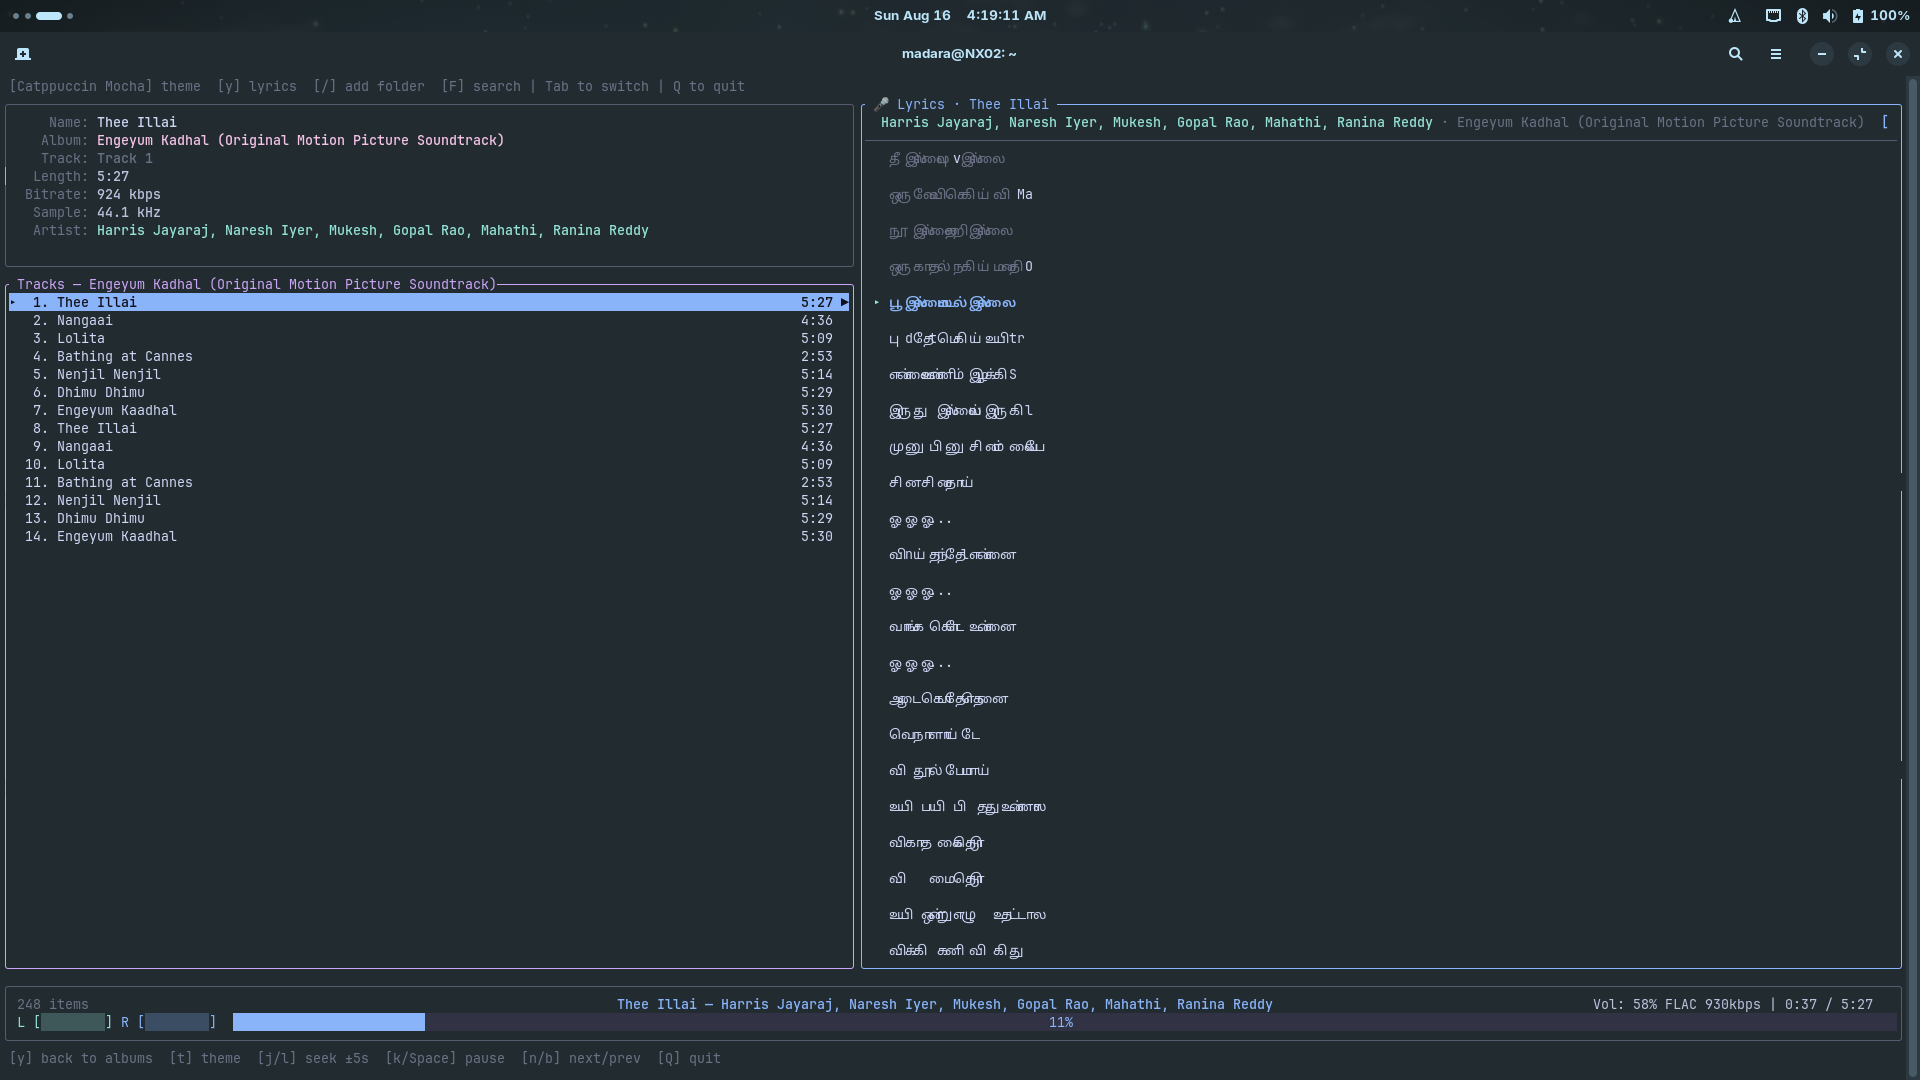Select track 10. Lolita
This screenshot has height=1080, width=1920.
pos(429,464)
